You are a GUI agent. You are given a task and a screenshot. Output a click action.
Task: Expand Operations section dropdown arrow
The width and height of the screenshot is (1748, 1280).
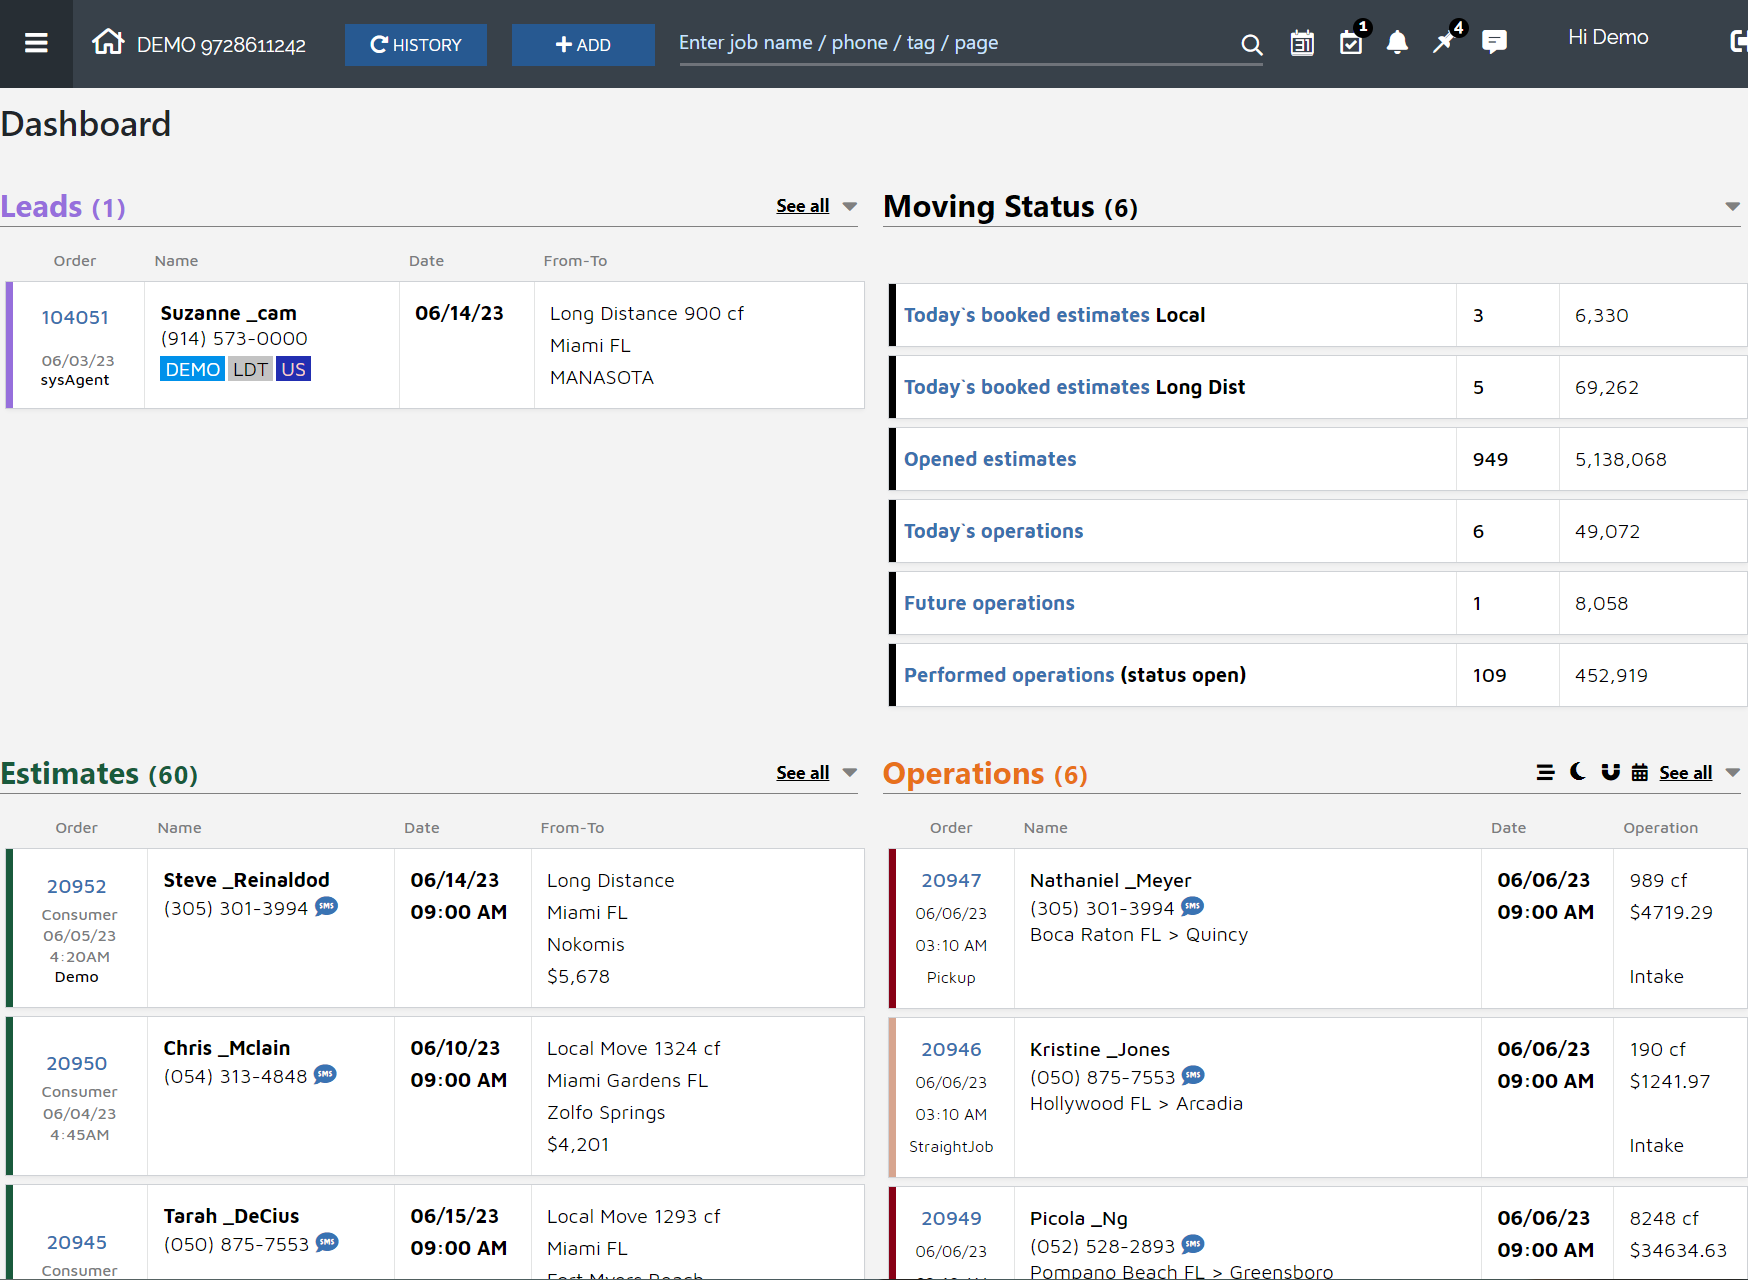[x=1733, y=772]
